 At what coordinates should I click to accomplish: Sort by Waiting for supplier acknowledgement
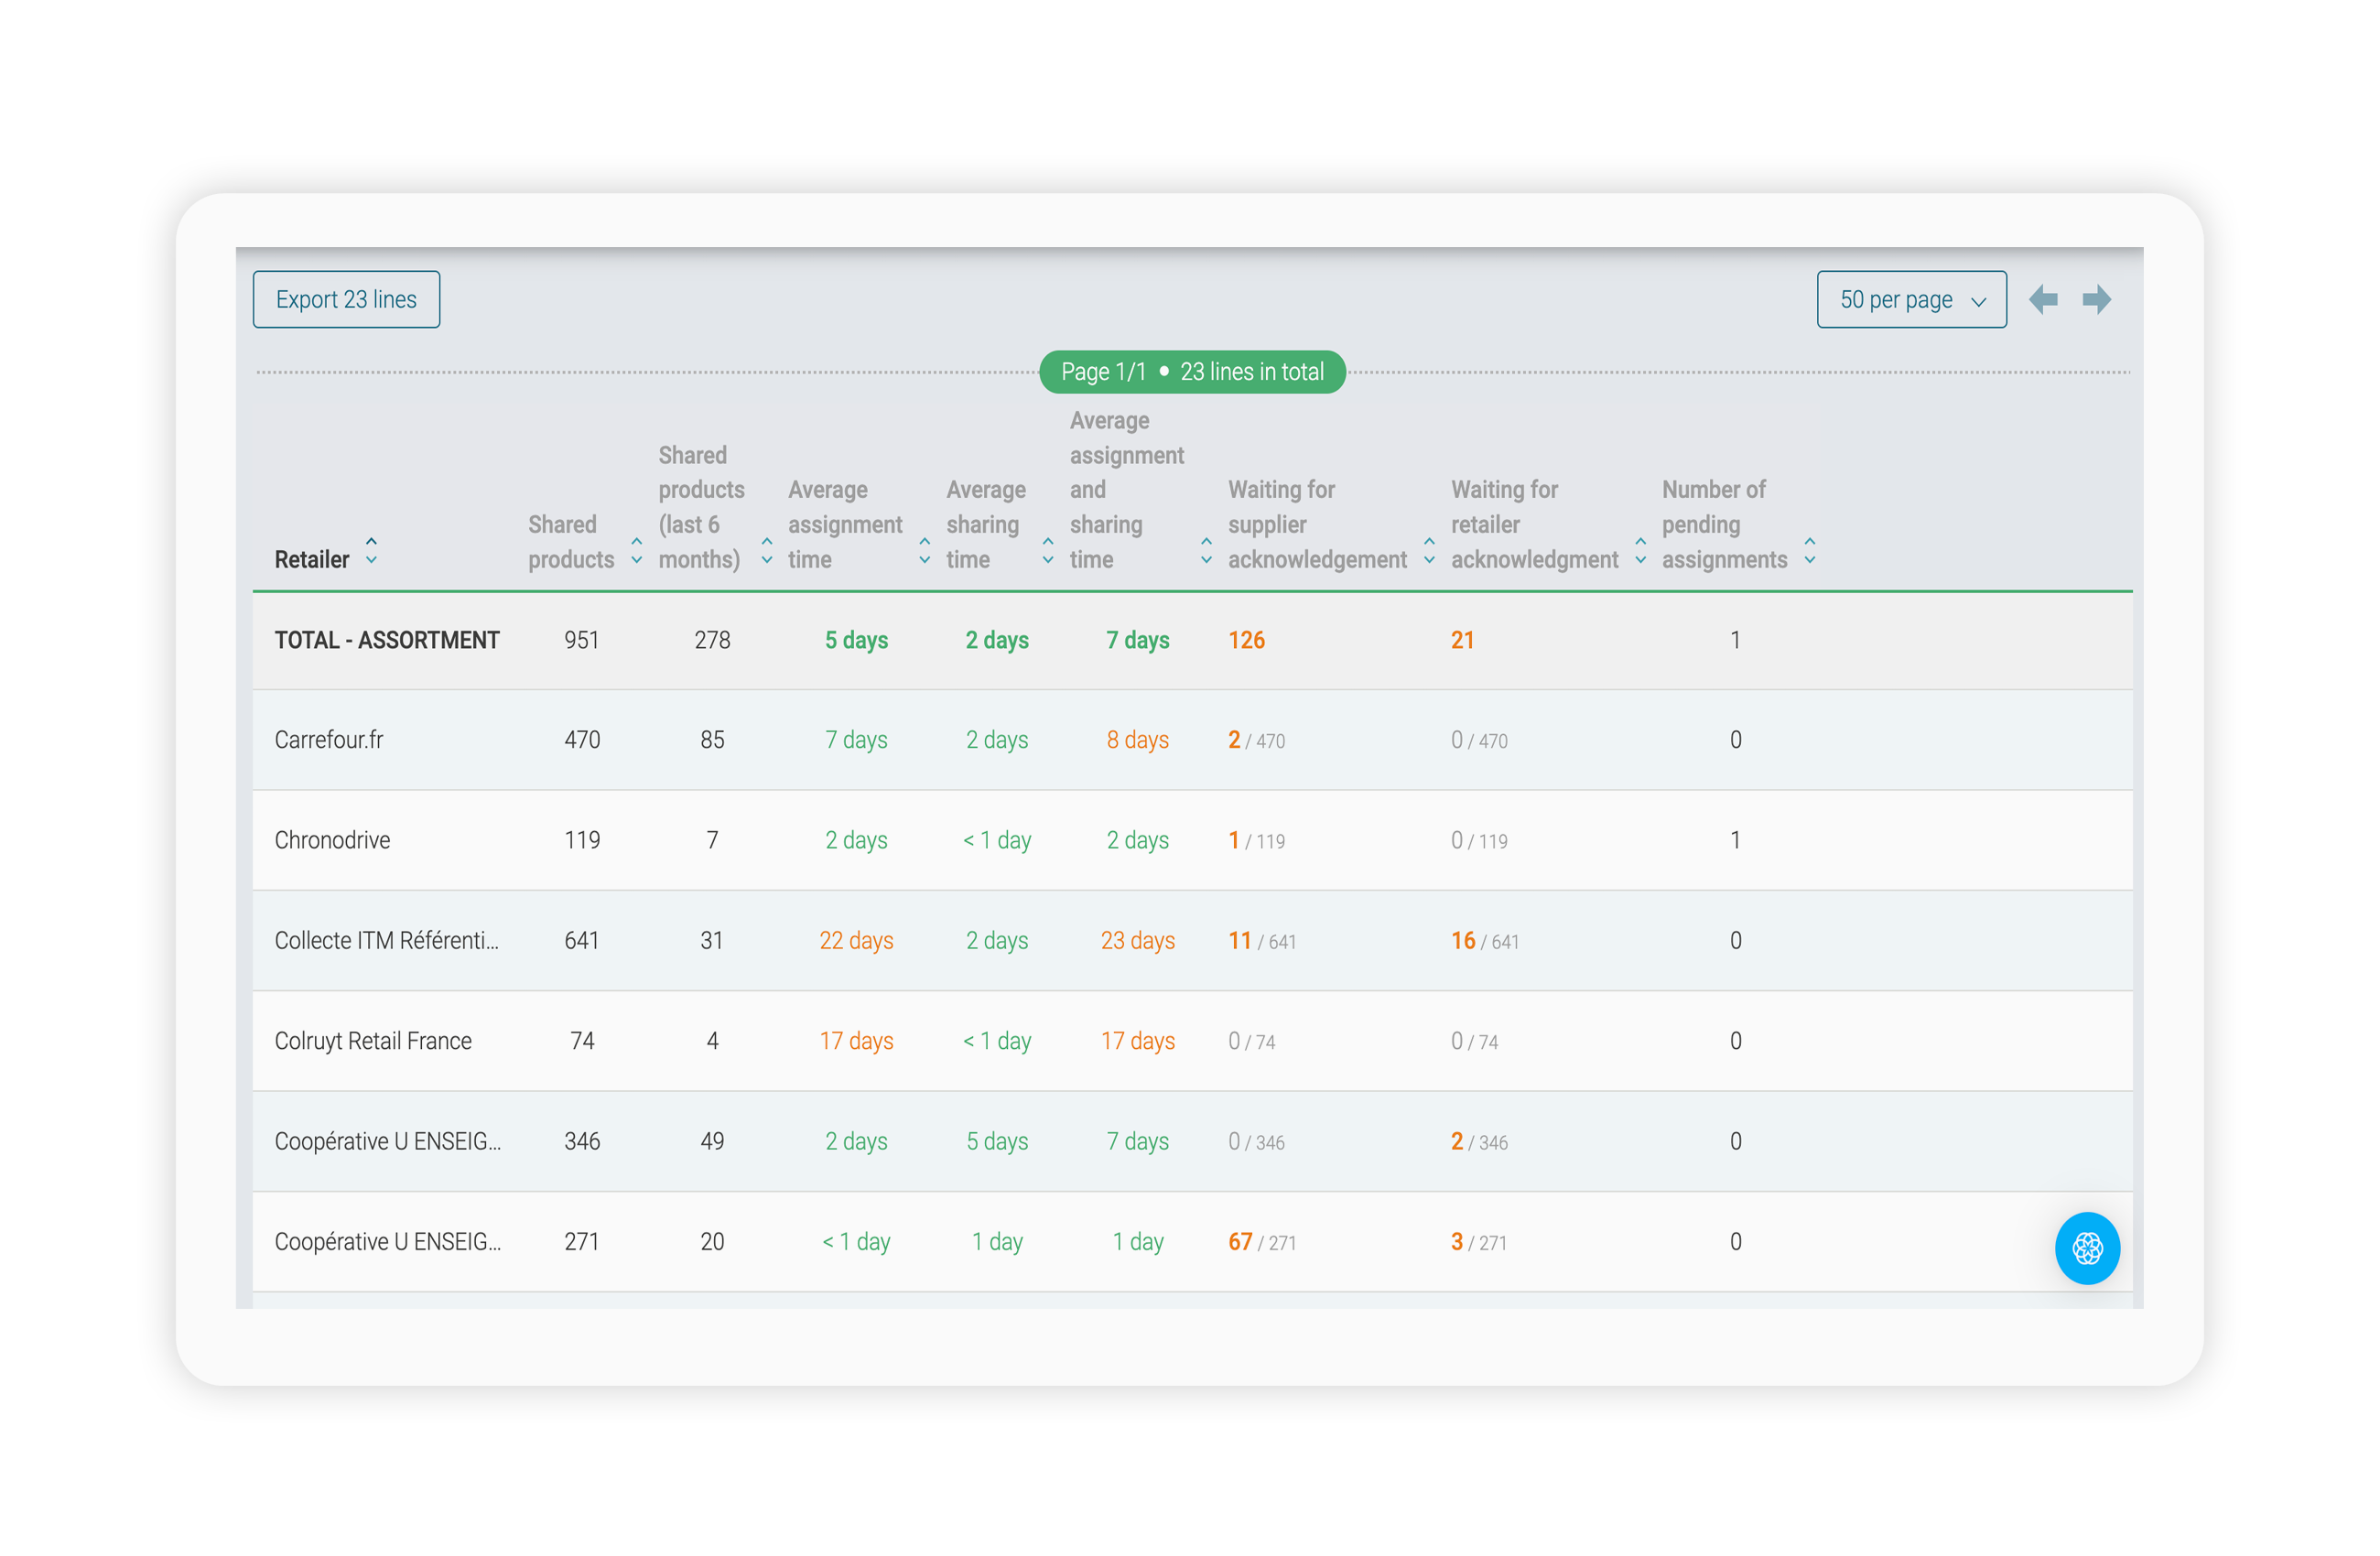(x=1429, y=551)
